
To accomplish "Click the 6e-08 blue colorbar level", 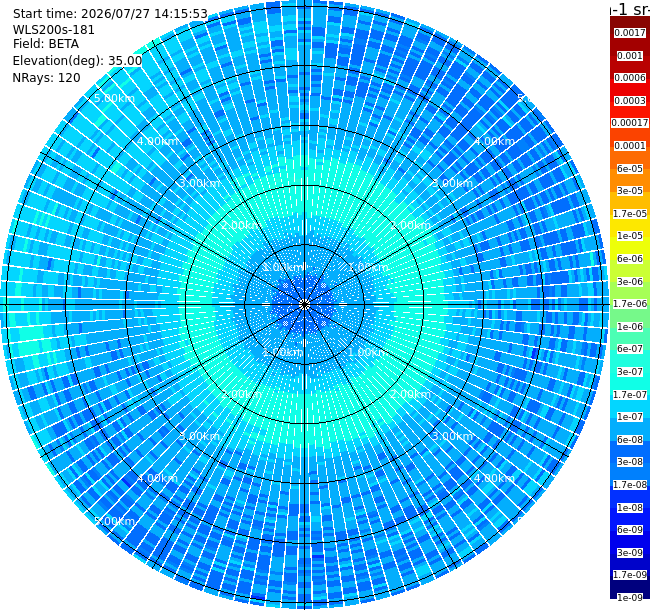I will click(630, 440).
